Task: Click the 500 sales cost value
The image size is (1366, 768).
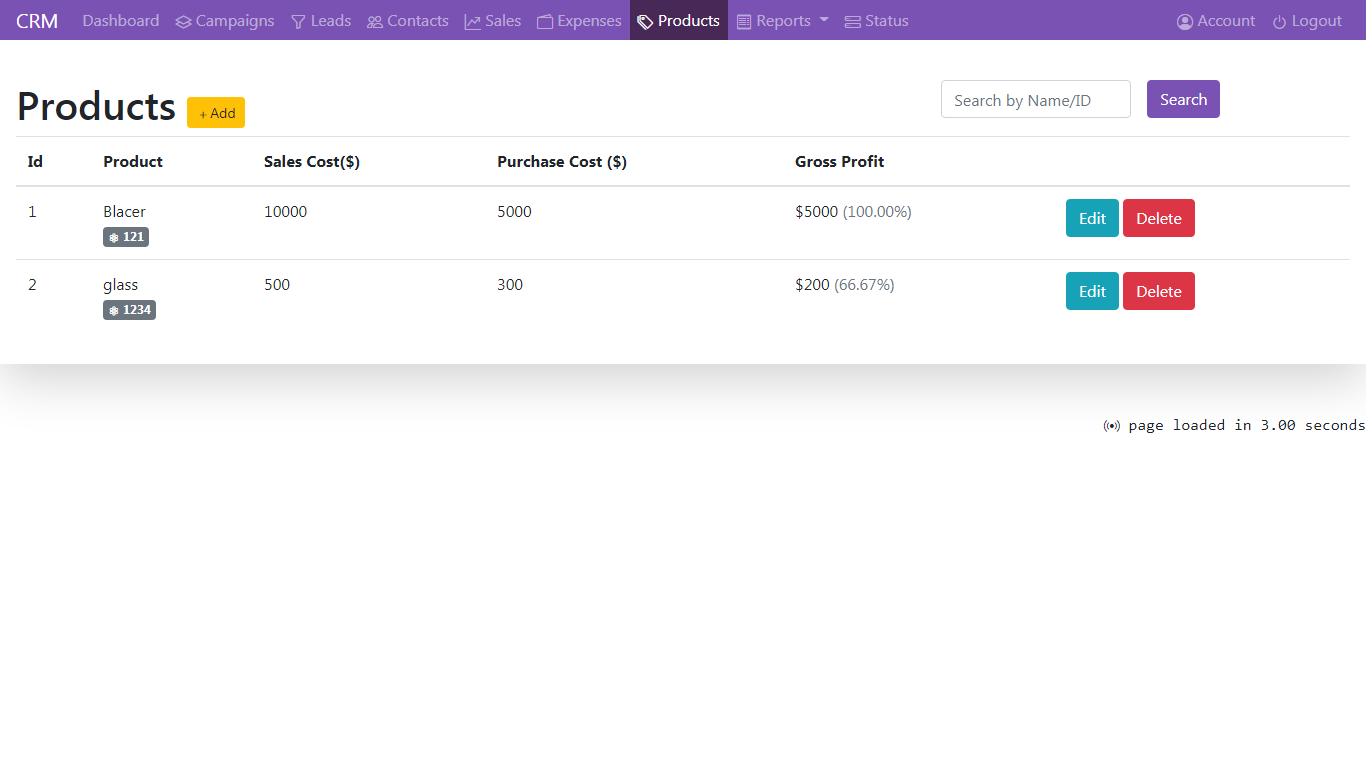Action: [x=277, y=285]
